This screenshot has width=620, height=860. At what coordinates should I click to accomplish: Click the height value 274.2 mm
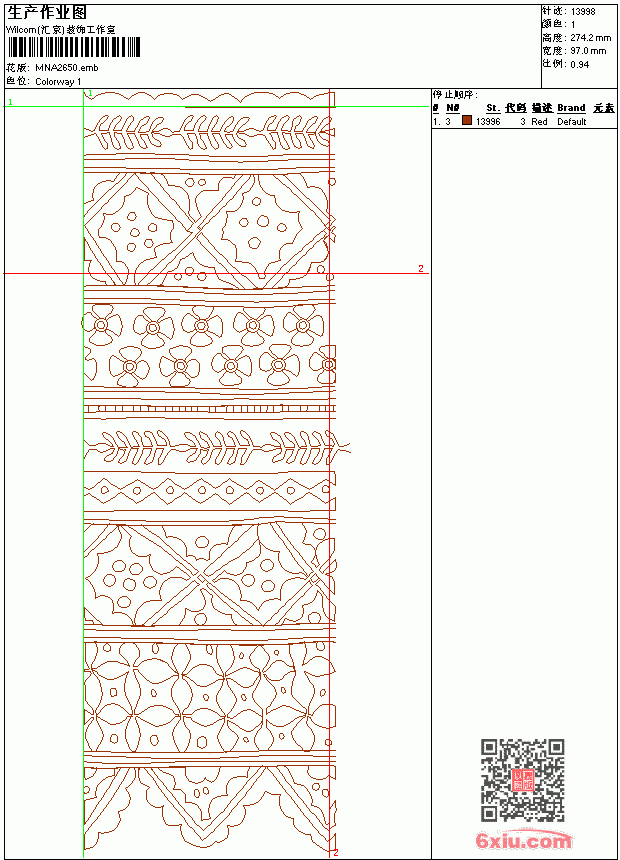click(x=590, y=38)
